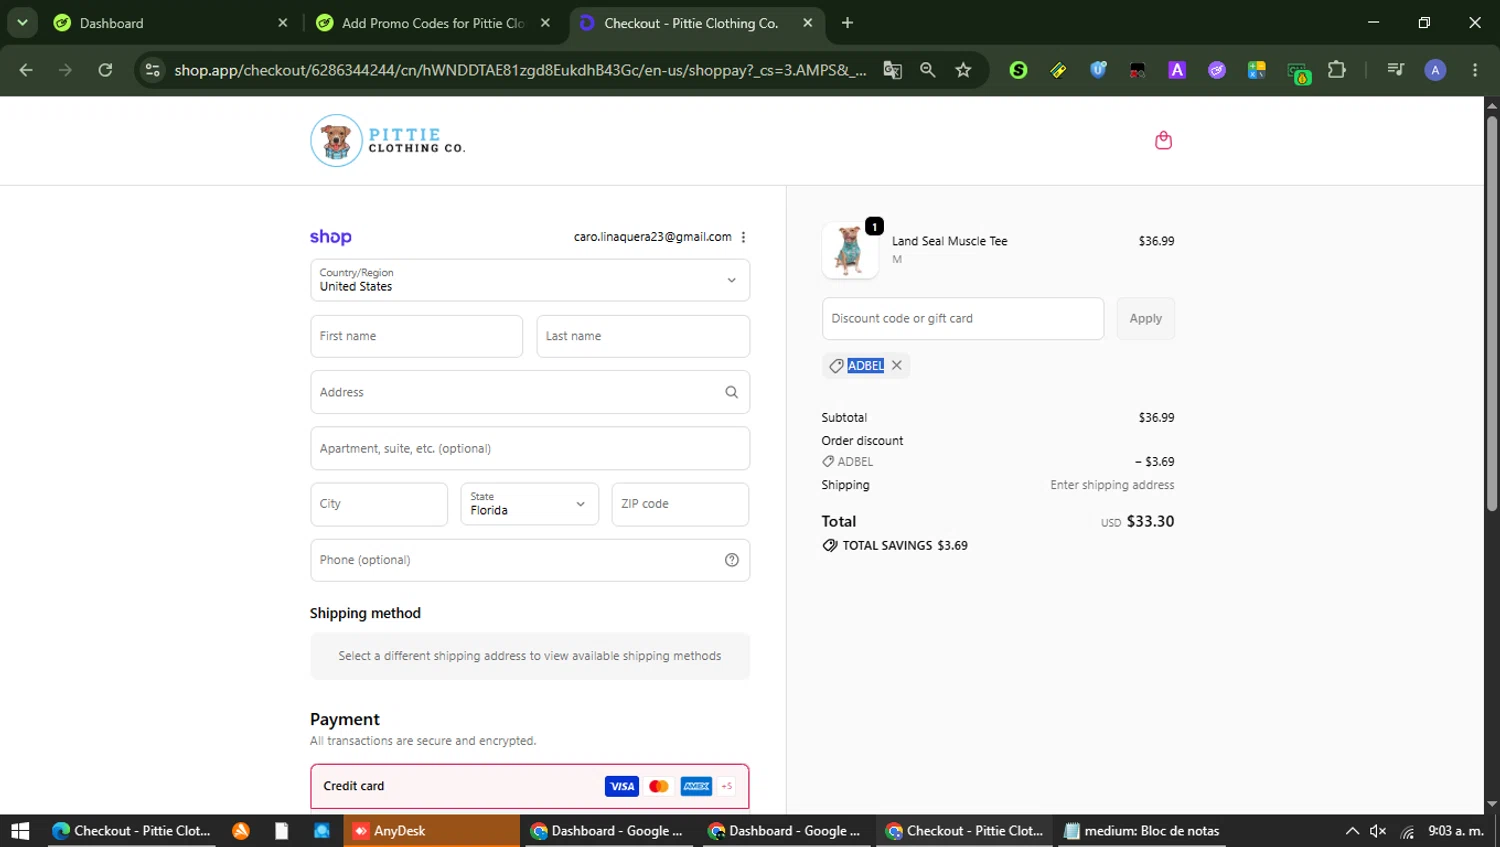This screenshot has width=1500, height=847.
Task: Close the Add Promo Codes tab
Action: (x=545, y=22)
